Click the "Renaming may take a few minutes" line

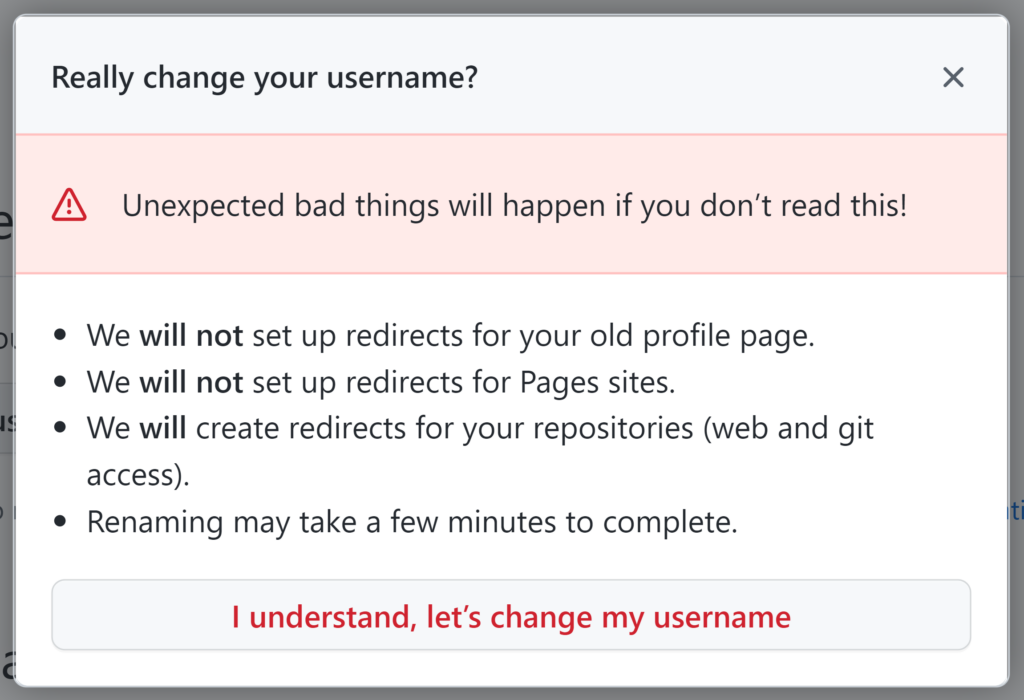412,522
